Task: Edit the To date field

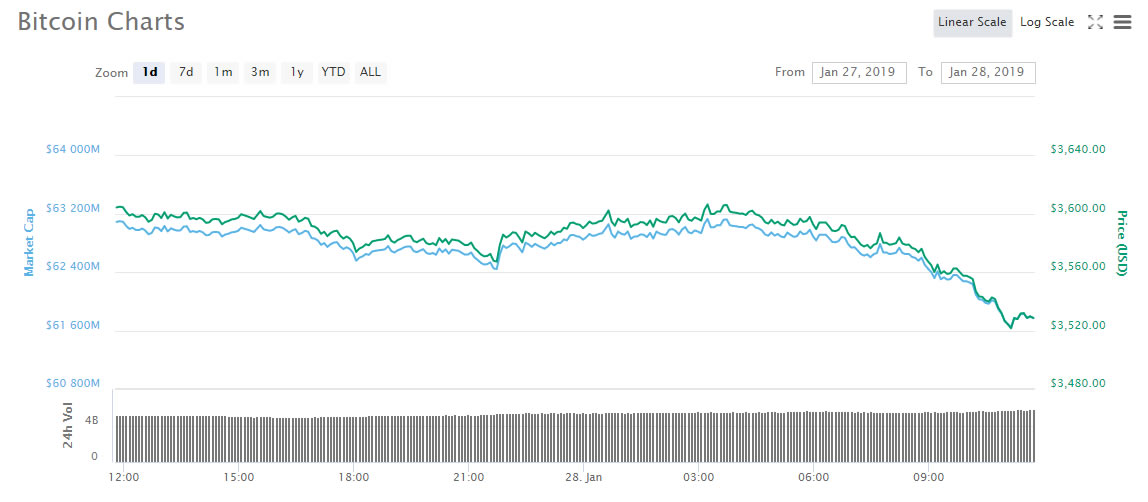Action: click(x=988, y=72)
